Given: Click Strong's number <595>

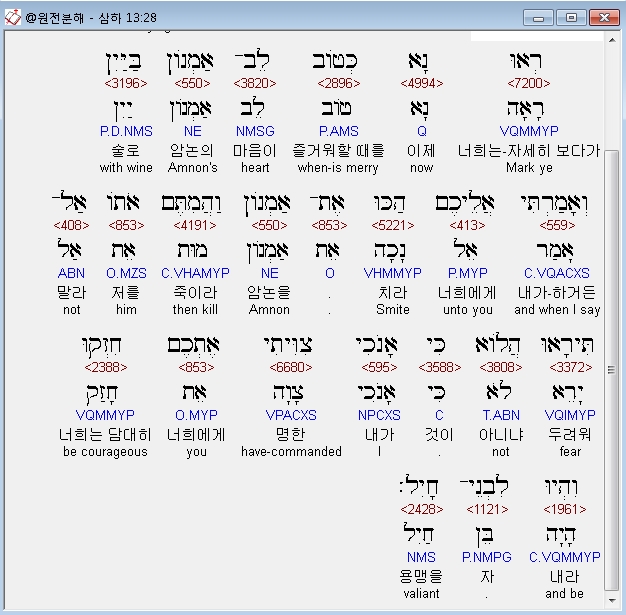Looking at the screenshot, I should pos(379,367).
